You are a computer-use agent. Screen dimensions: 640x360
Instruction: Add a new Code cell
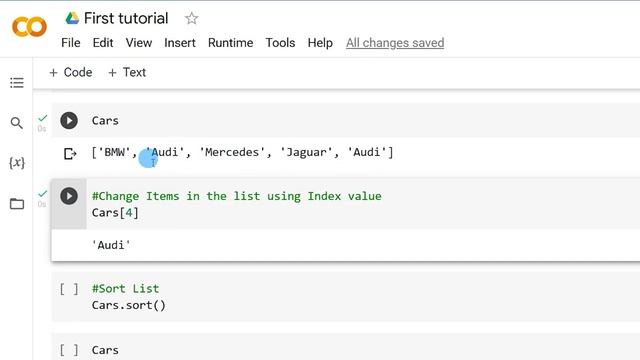tap(71, 73)
